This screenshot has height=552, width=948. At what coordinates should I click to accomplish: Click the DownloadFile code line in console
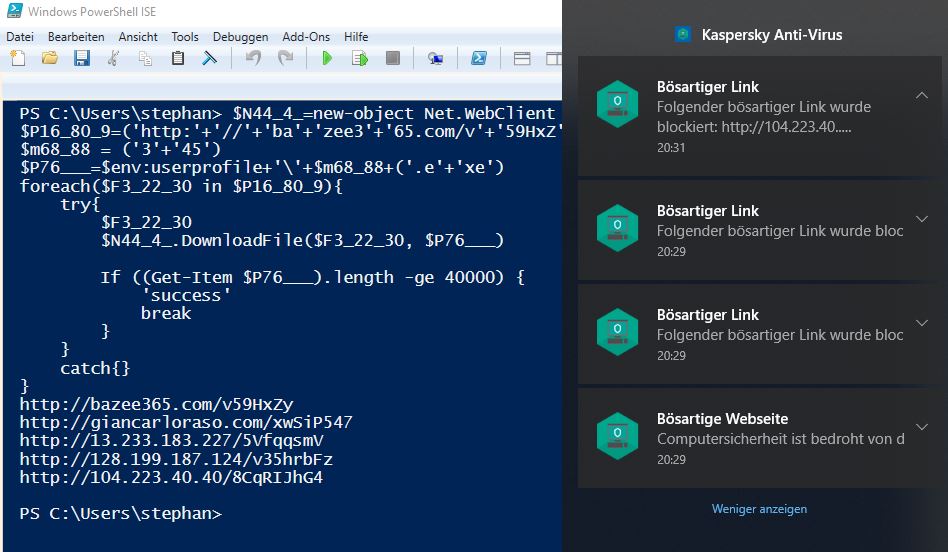coord(302,241)
